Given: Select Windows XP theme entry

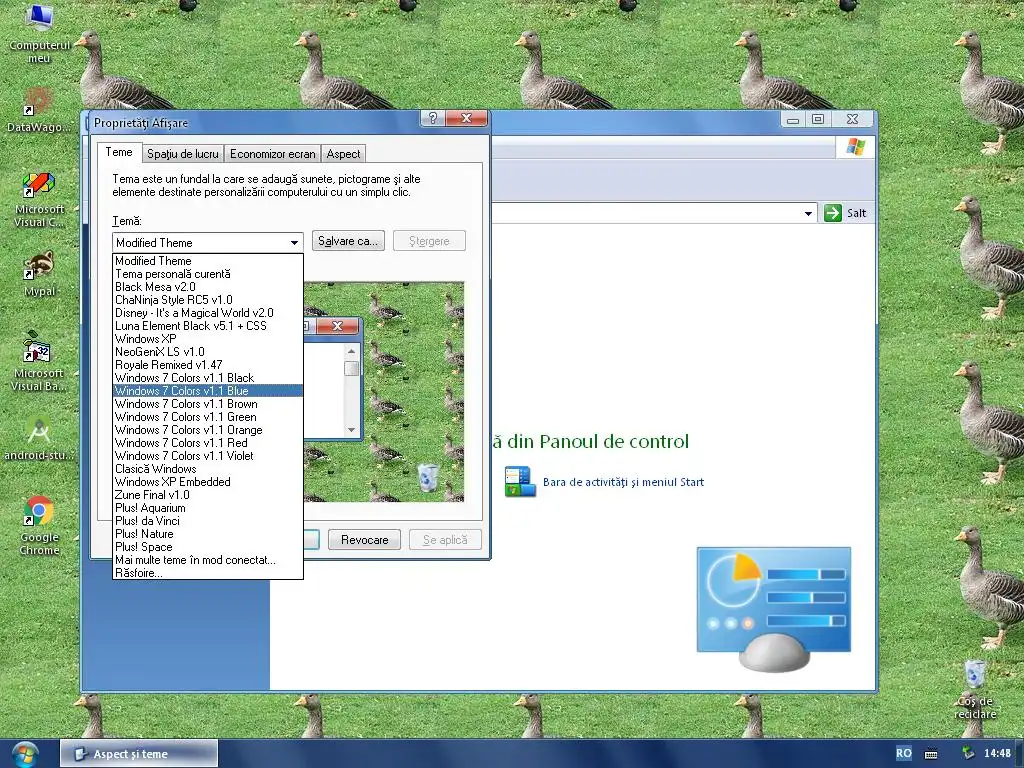Looking at the screenshot, I should tap(208, 339).
